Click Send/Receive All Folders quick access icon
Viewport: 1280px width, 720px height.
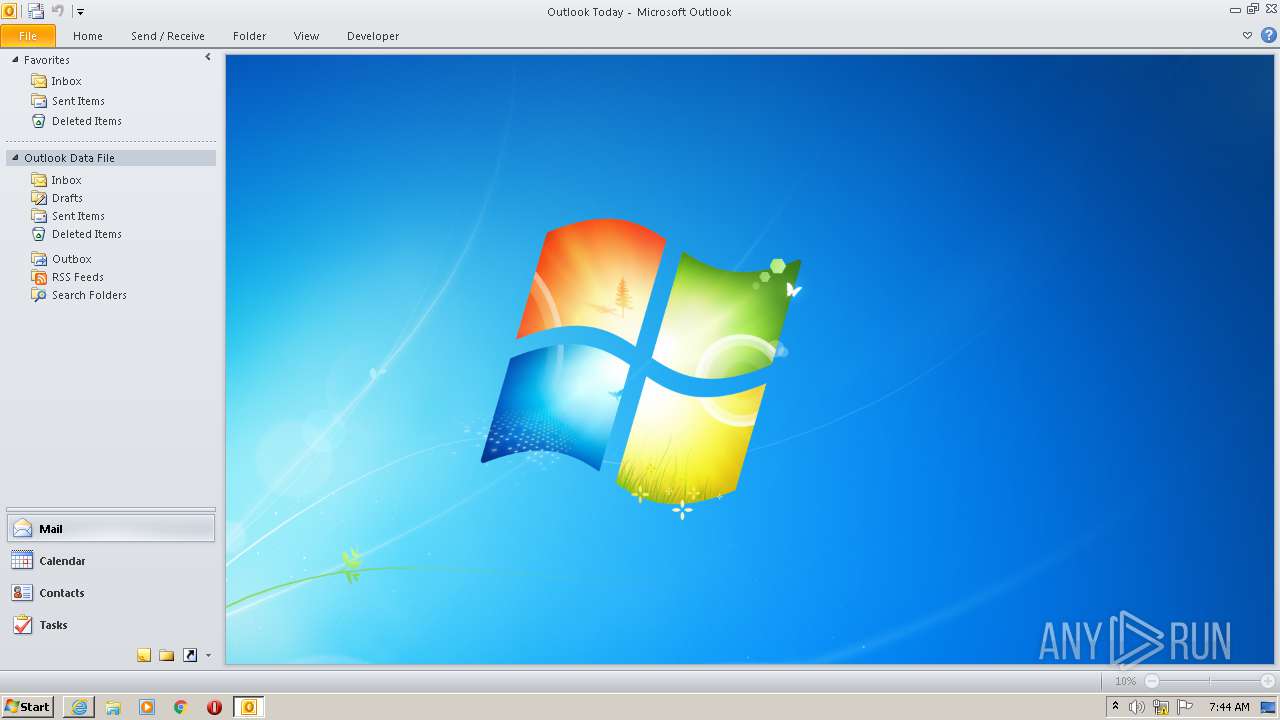coord(36,11)
